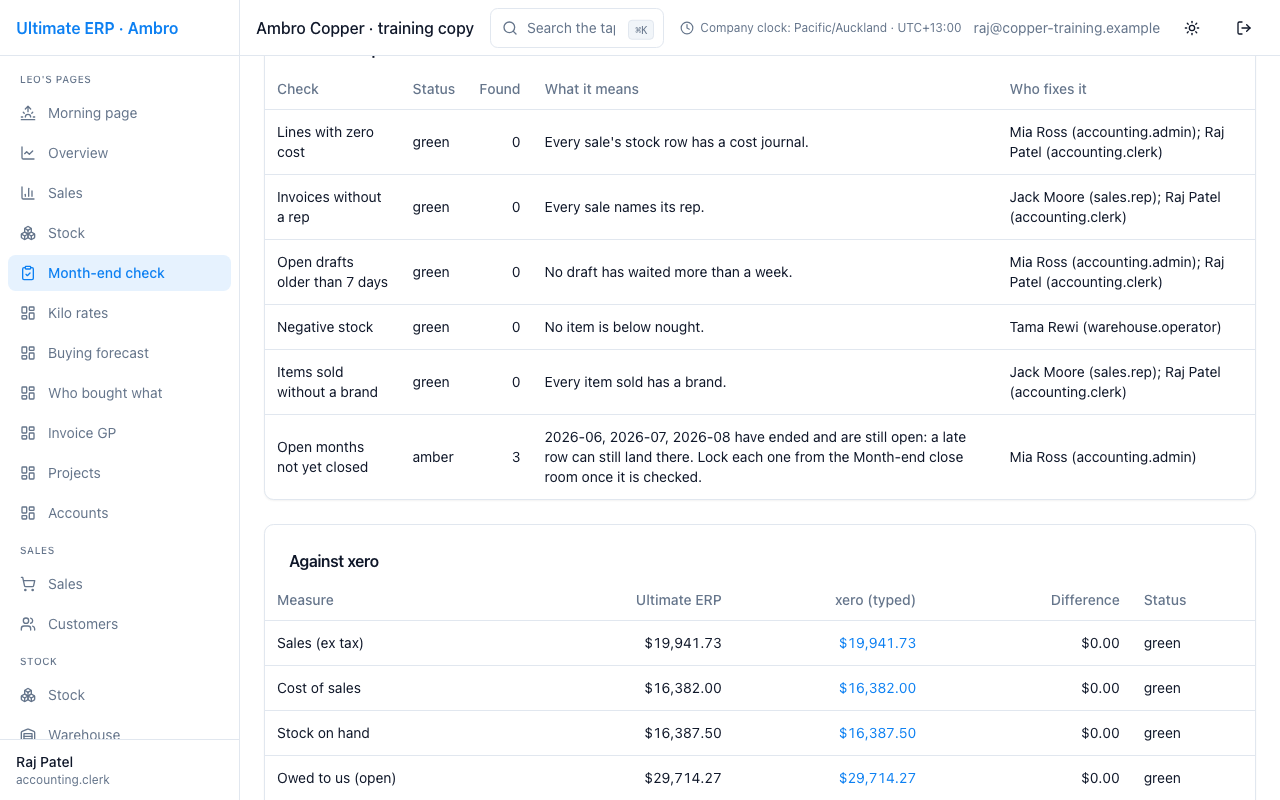This screenshot has height=800, width=1280.
Task: Click the bar chart icon beside Leo's Sales
Action: (28, 193)
